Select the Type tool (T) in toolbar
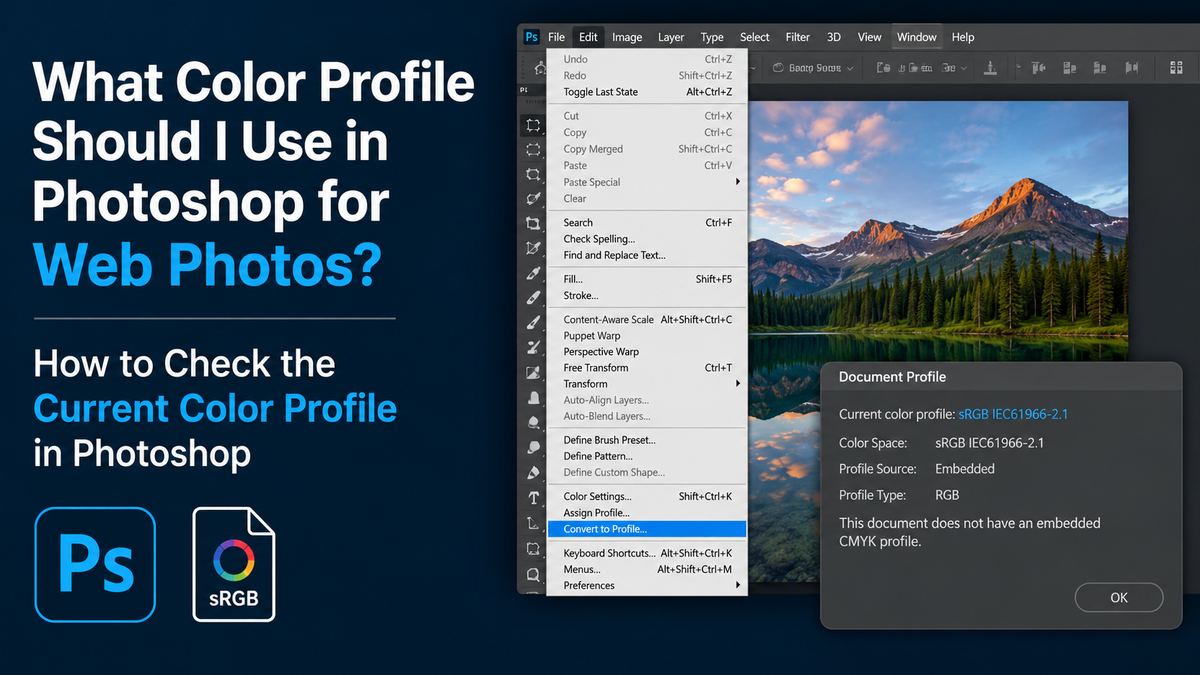Image resolution: width=1200 pixels, height=675 pixels. 533,498
